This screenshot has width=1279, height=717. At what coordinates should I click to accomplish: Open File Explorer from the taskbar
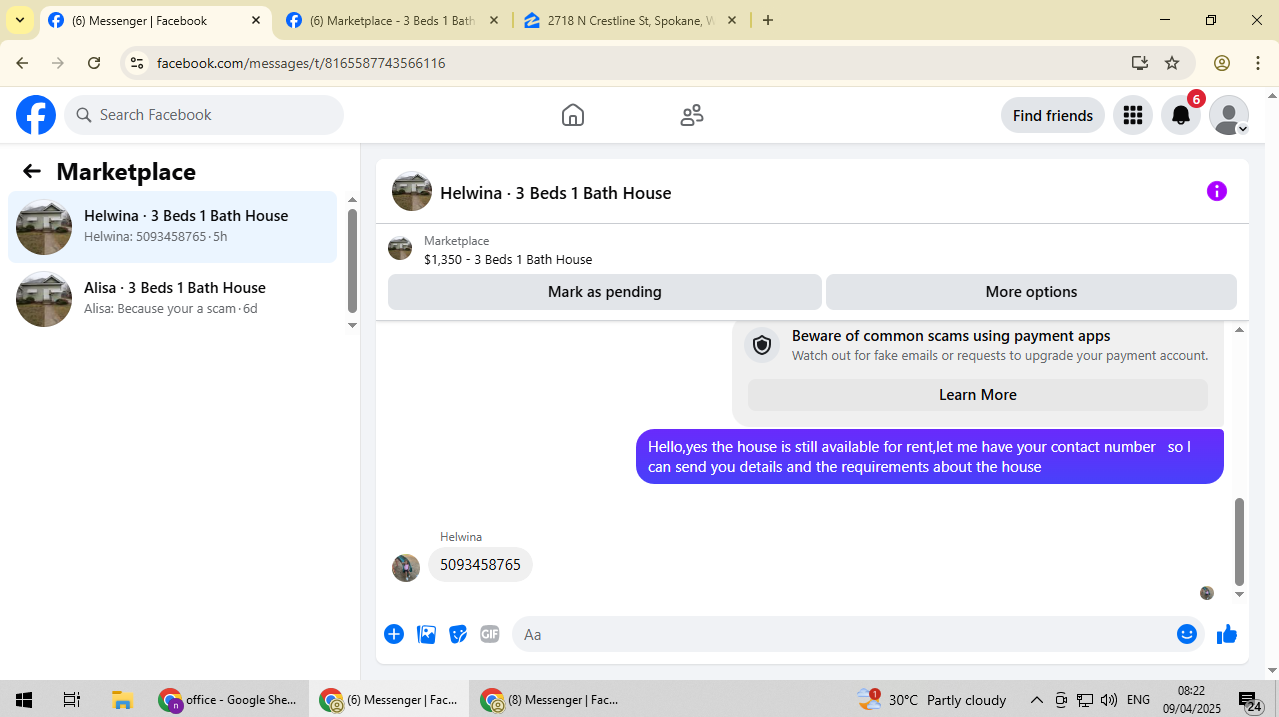(x=122, y=700)
